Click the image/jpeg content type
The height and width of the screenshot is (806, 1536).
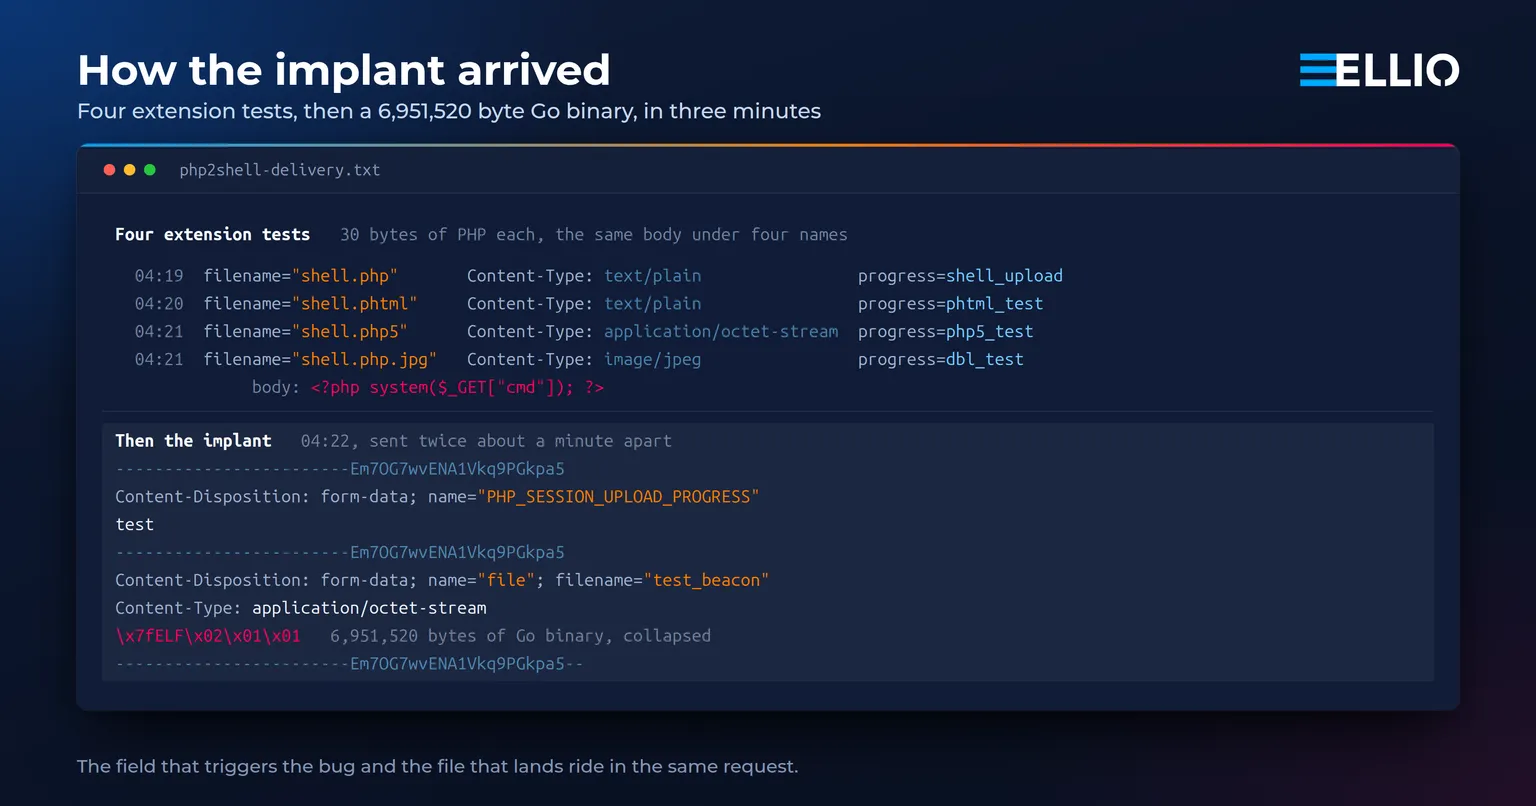(x=653, y=360)
